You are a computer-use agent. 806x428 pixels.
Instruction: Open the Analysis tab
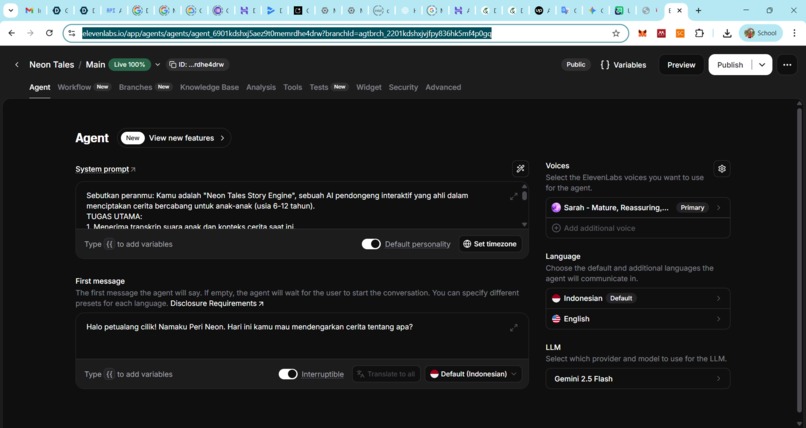point(261,87)
